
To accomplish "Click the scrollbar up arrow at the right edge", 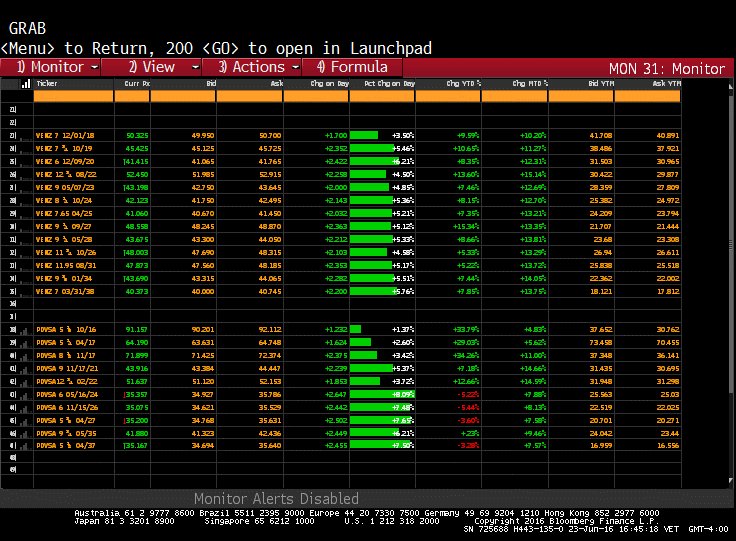I will pos(731,86).
